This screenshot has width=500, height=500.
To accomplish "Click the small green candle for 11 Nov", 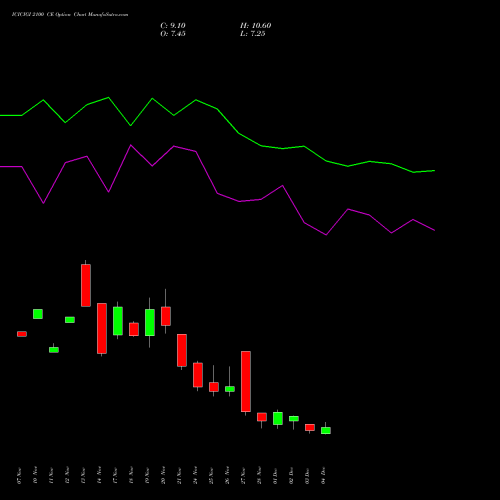I will [x=54, y=350].
